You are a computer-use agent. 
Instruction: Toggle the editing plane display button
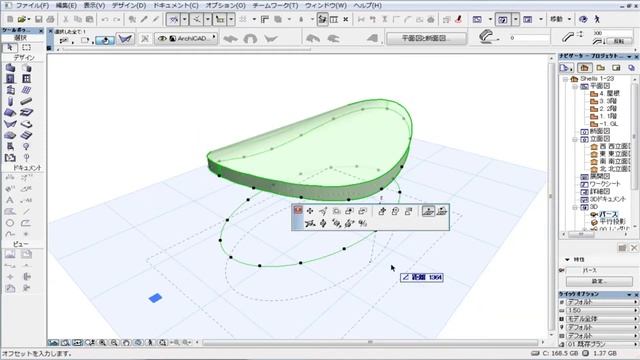click(220, 19)
